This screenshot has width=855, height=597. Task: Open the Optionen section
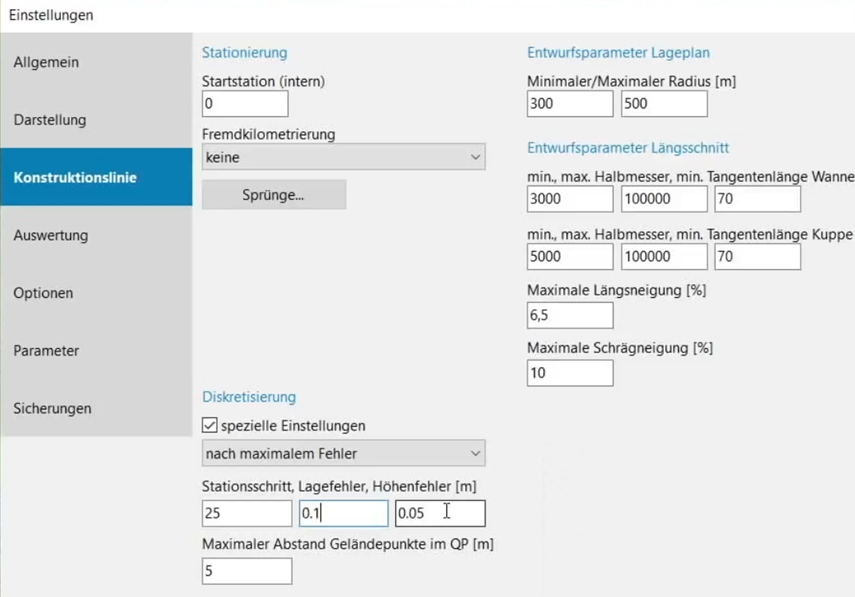click(x=96, y=293)
